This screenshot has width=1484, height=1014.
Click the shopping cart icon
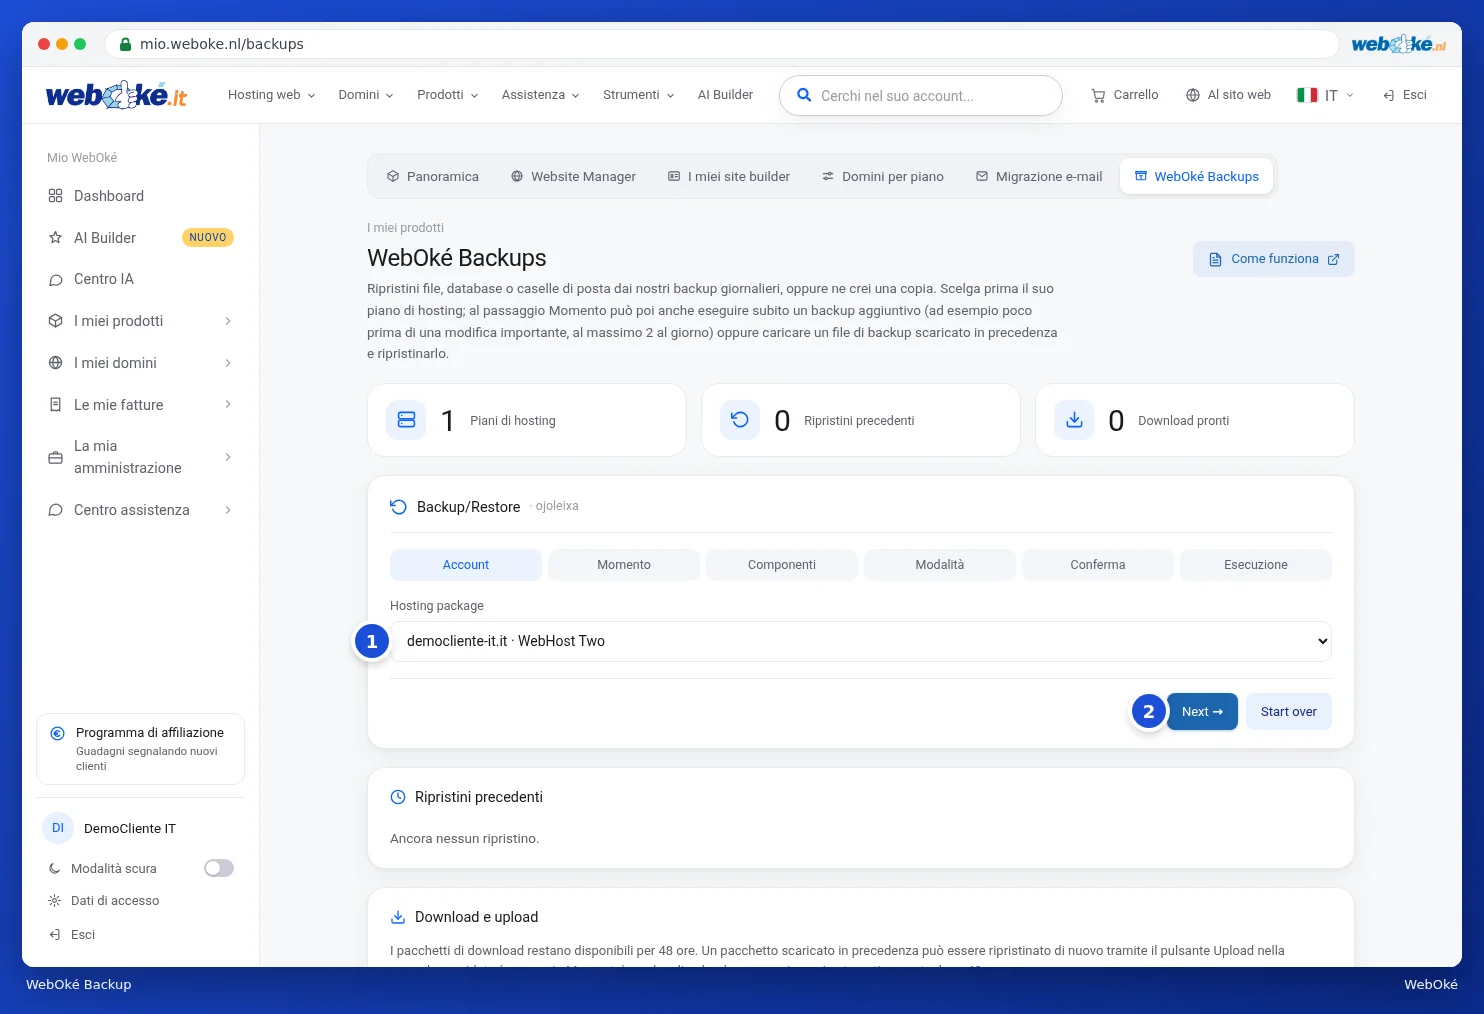[1098, 95]
